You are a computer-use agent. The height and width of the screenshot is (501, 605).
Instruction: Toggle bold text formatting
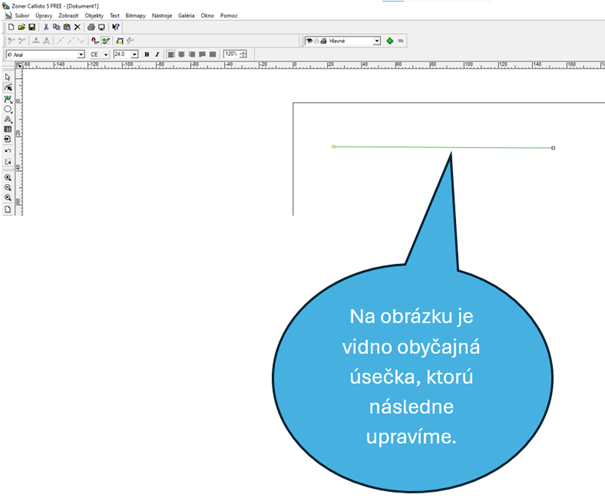click(x=147, y=54)
